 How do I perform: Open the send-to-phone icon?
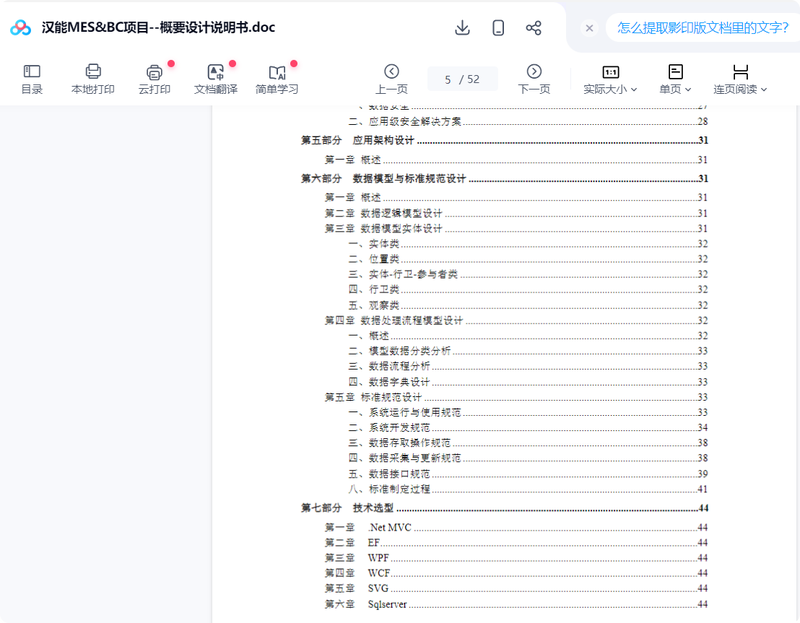pyautogui.click(x=498, y=28)
